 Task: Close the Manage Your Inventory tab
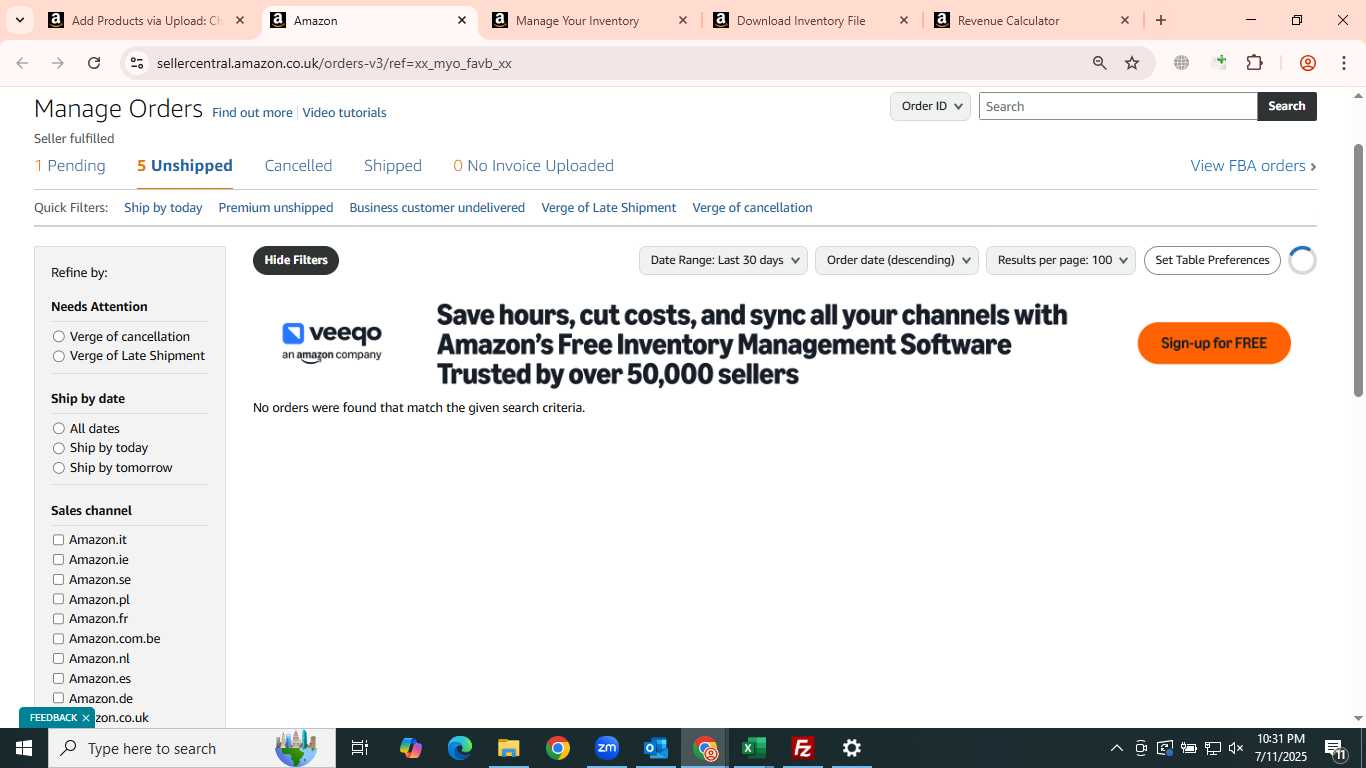coord(683,20)
